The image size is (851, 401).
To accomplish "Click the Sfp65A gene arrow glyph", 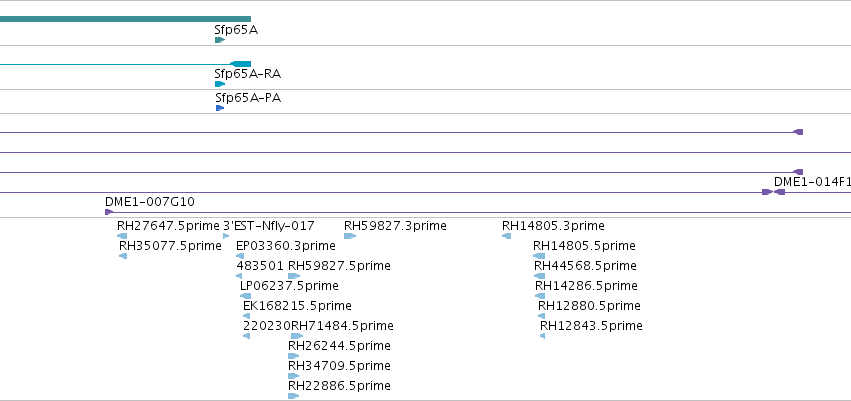I will 220,40.
